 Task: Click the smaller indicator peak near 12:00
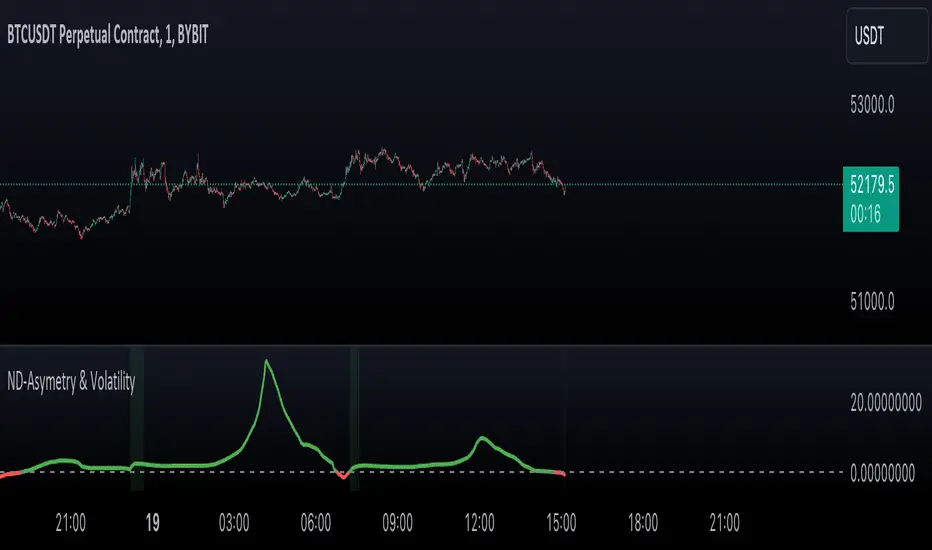[x=481, y=439]
